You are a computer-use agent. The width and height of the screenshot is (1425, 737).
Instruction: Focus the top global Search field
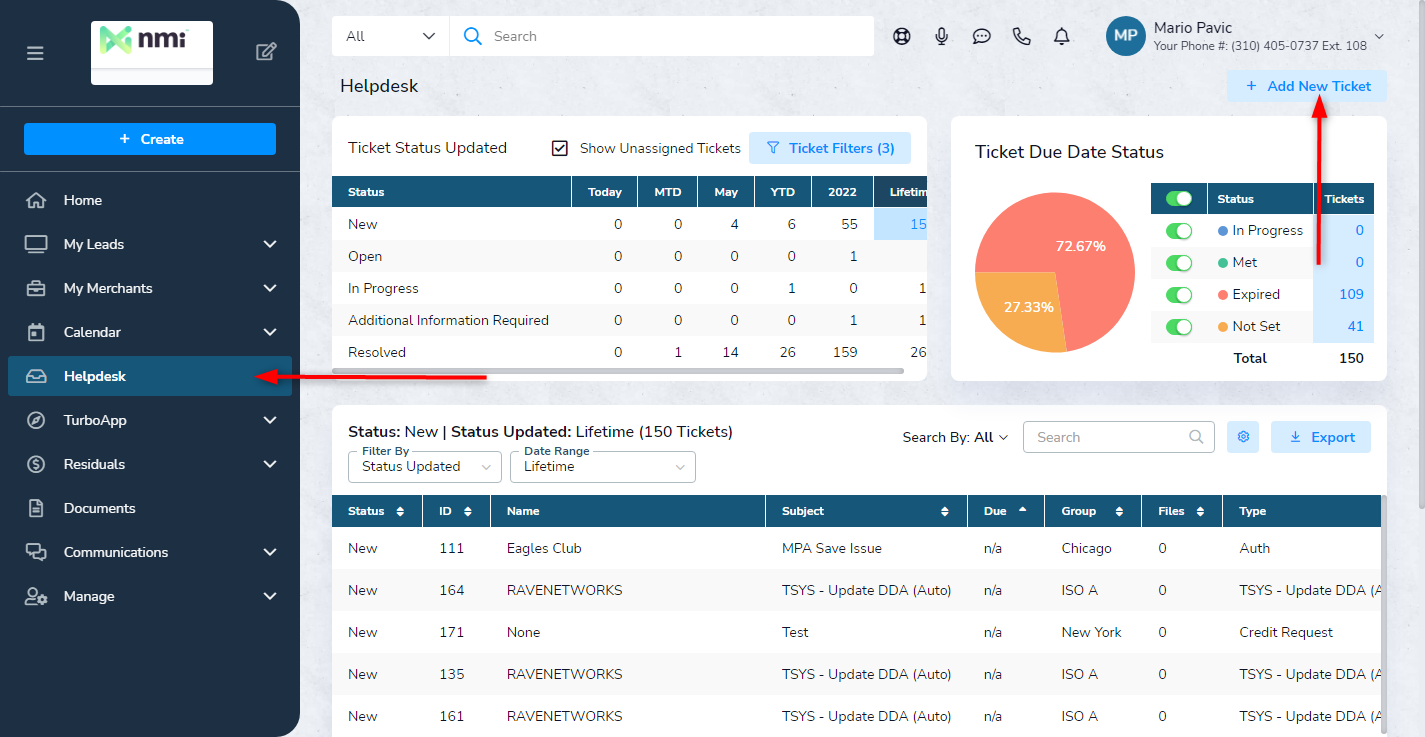pyautogui.click(x=662, y=36)
